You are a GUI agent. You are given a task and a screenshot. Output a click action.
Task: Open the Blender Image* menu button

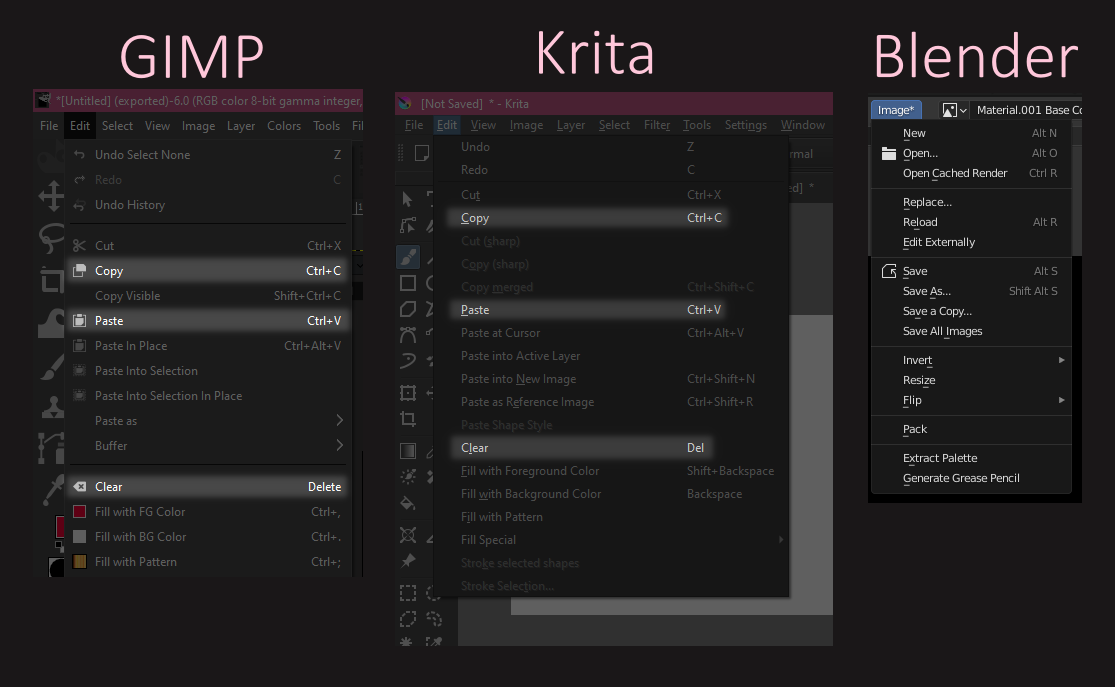(896, 110)
